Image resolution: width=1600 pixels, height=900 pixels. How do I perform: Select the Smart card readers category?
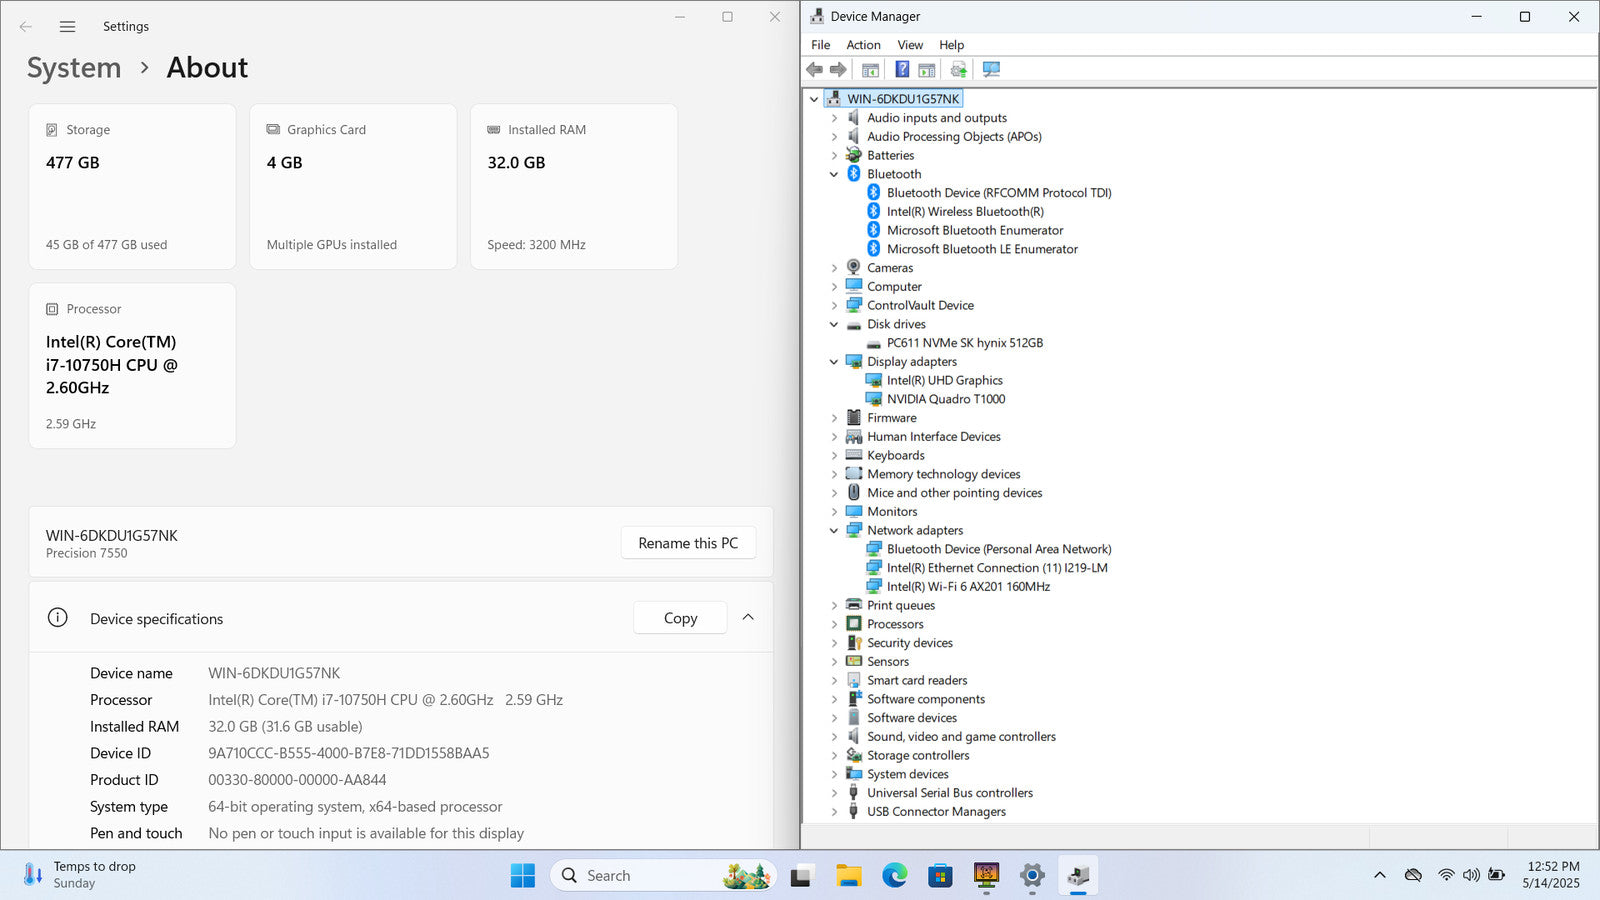pos(917,681)
